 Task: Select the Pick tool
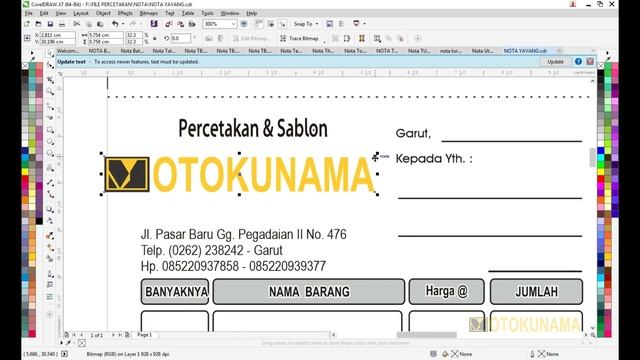50,53
